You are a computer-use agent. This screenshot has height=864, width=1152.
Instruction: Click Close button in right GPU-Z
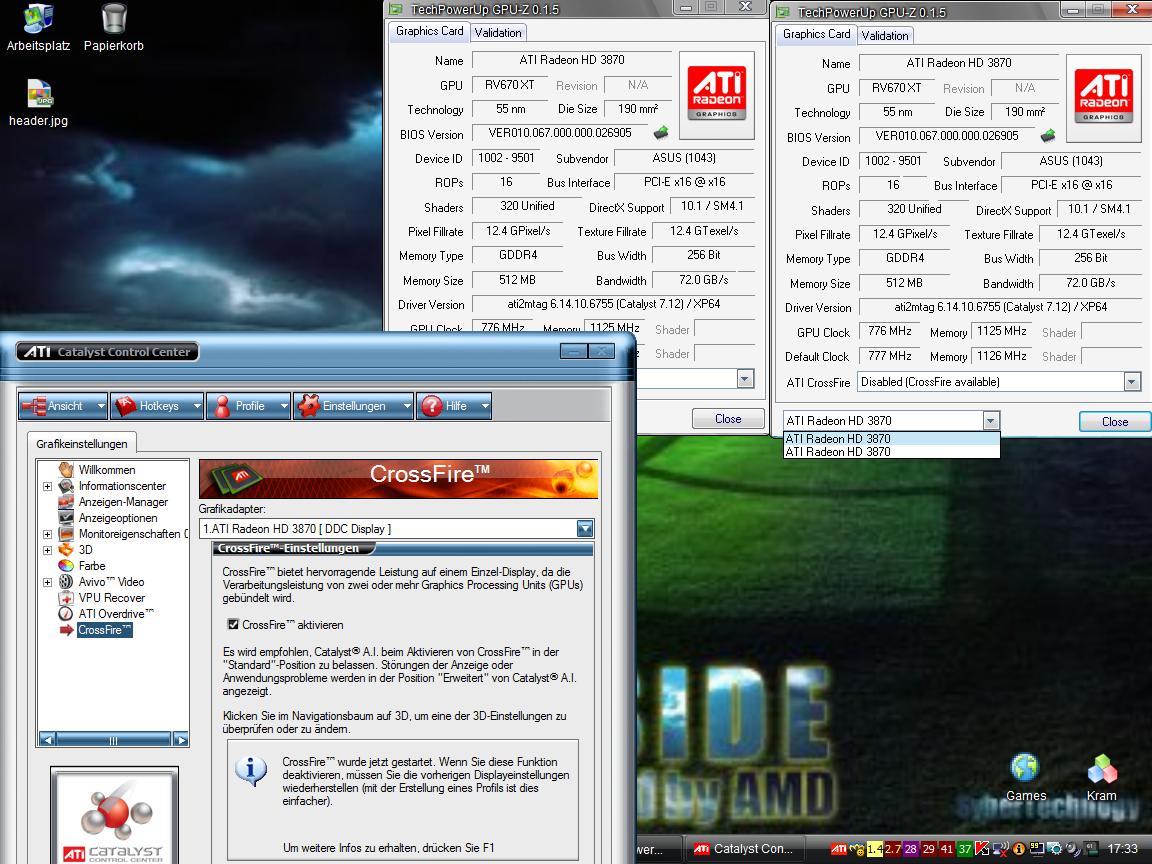pyautogui.click(x=1115, y=422)
